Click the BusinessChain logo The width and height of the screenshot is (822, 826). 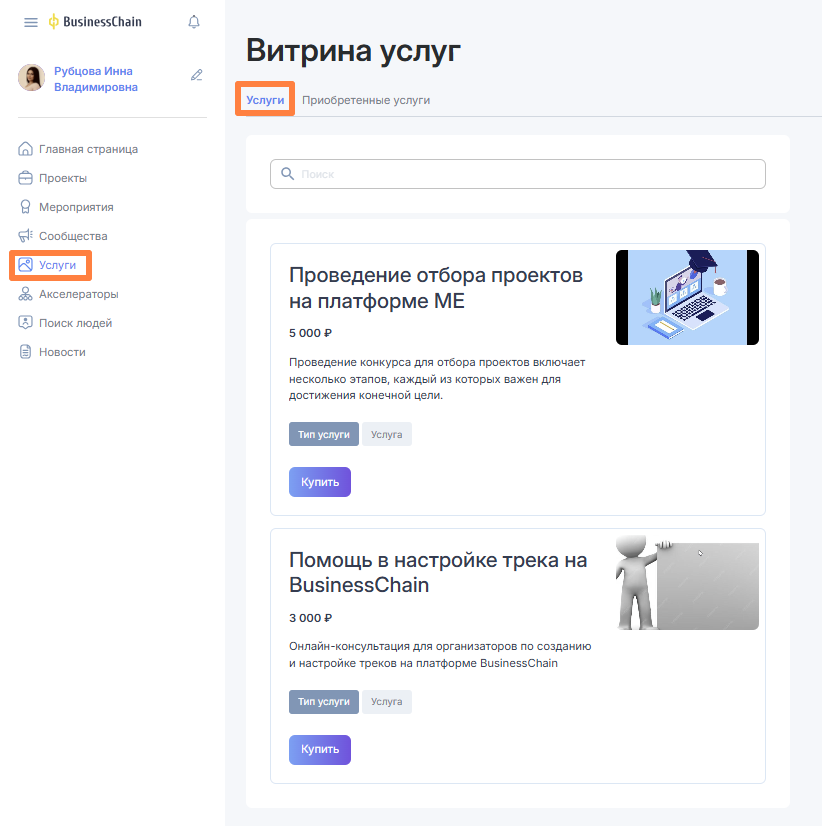[x=95, y=22]
